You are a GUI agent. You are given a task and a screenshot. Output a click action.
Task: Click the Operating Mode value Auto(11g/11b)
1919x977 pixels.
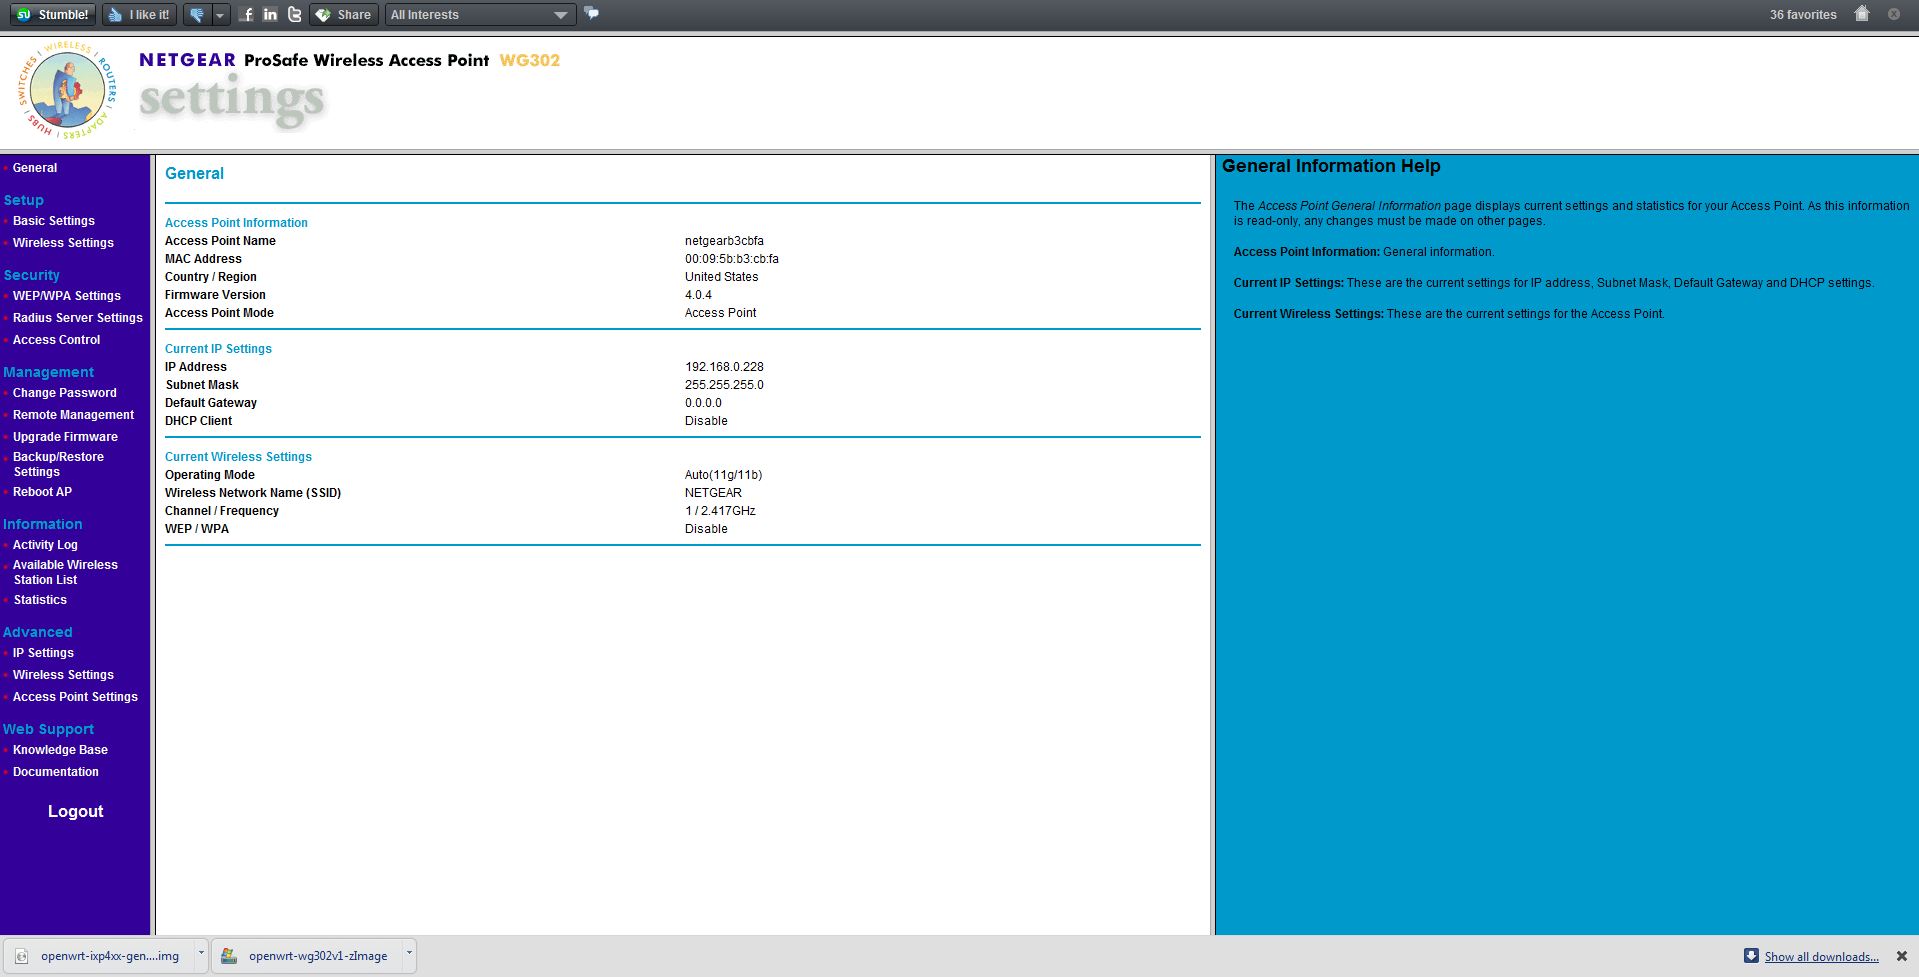click(x=723, y=475)
